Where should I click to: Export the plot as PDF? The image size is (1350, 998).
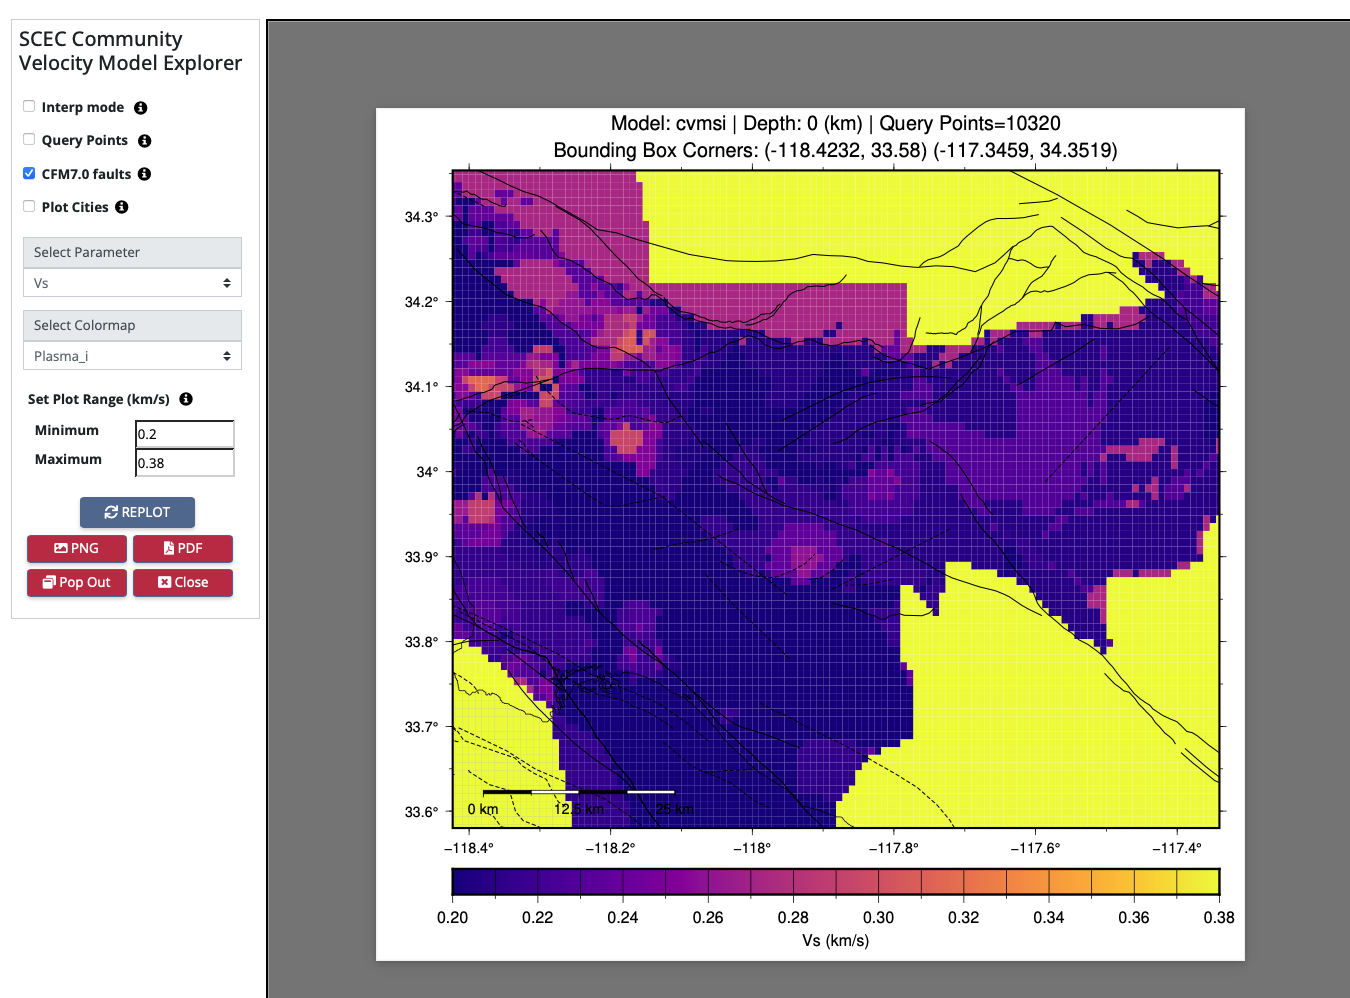point(183,548)
